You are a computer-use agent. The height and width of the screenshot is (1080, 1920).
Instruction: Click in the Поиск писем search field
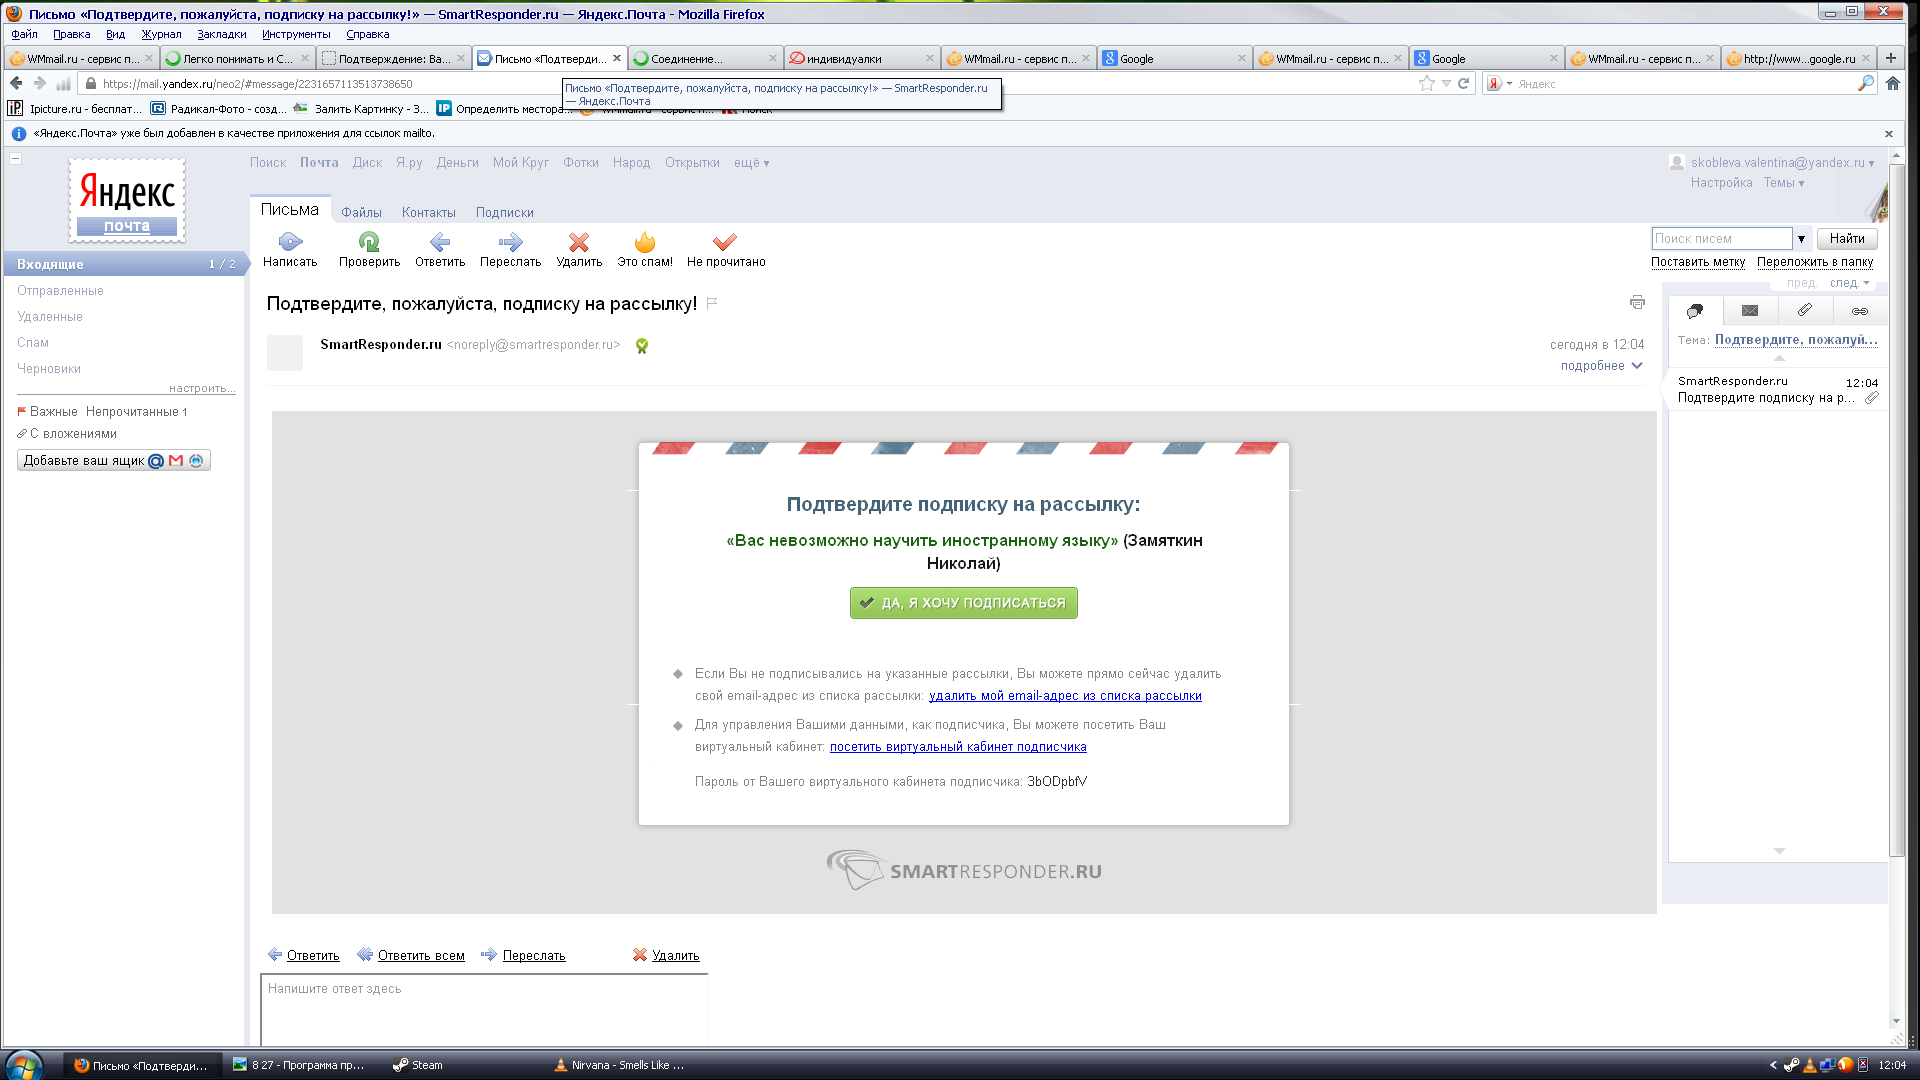click(1721, 239)
